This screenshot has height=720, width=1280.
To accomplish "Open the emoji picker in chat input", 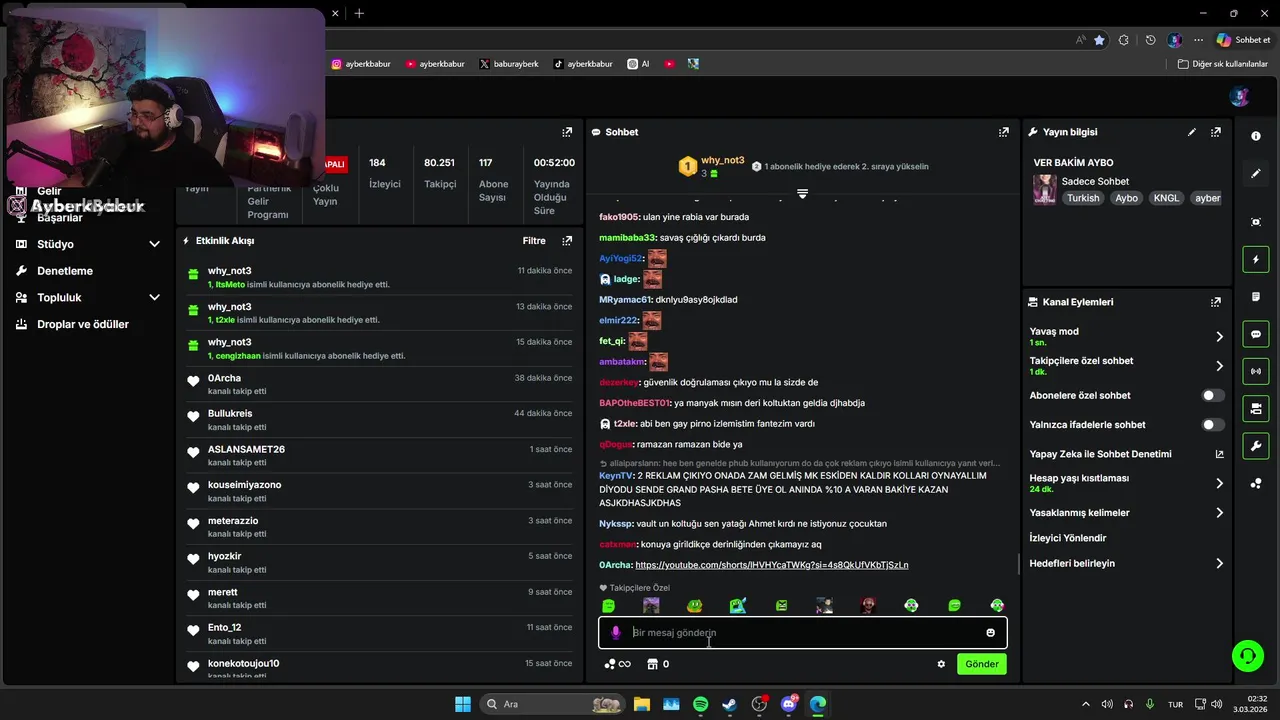I will pos(991,633).
